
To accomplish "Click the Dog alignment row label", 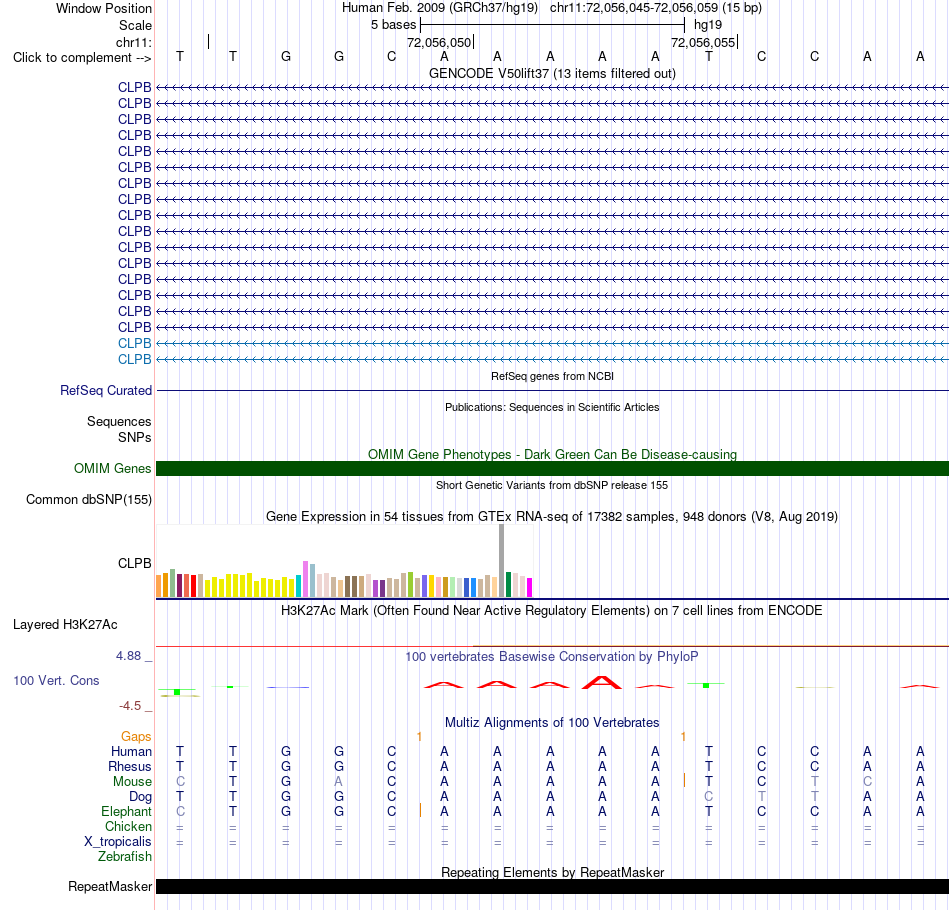I will 140,797.
